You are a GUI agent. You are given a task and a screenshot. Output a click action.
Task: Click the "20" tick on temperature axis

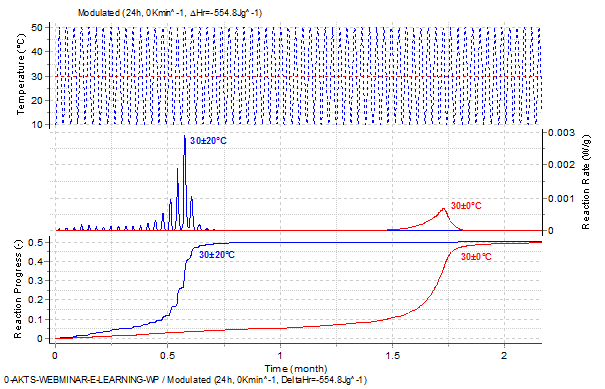click(37, 100)
